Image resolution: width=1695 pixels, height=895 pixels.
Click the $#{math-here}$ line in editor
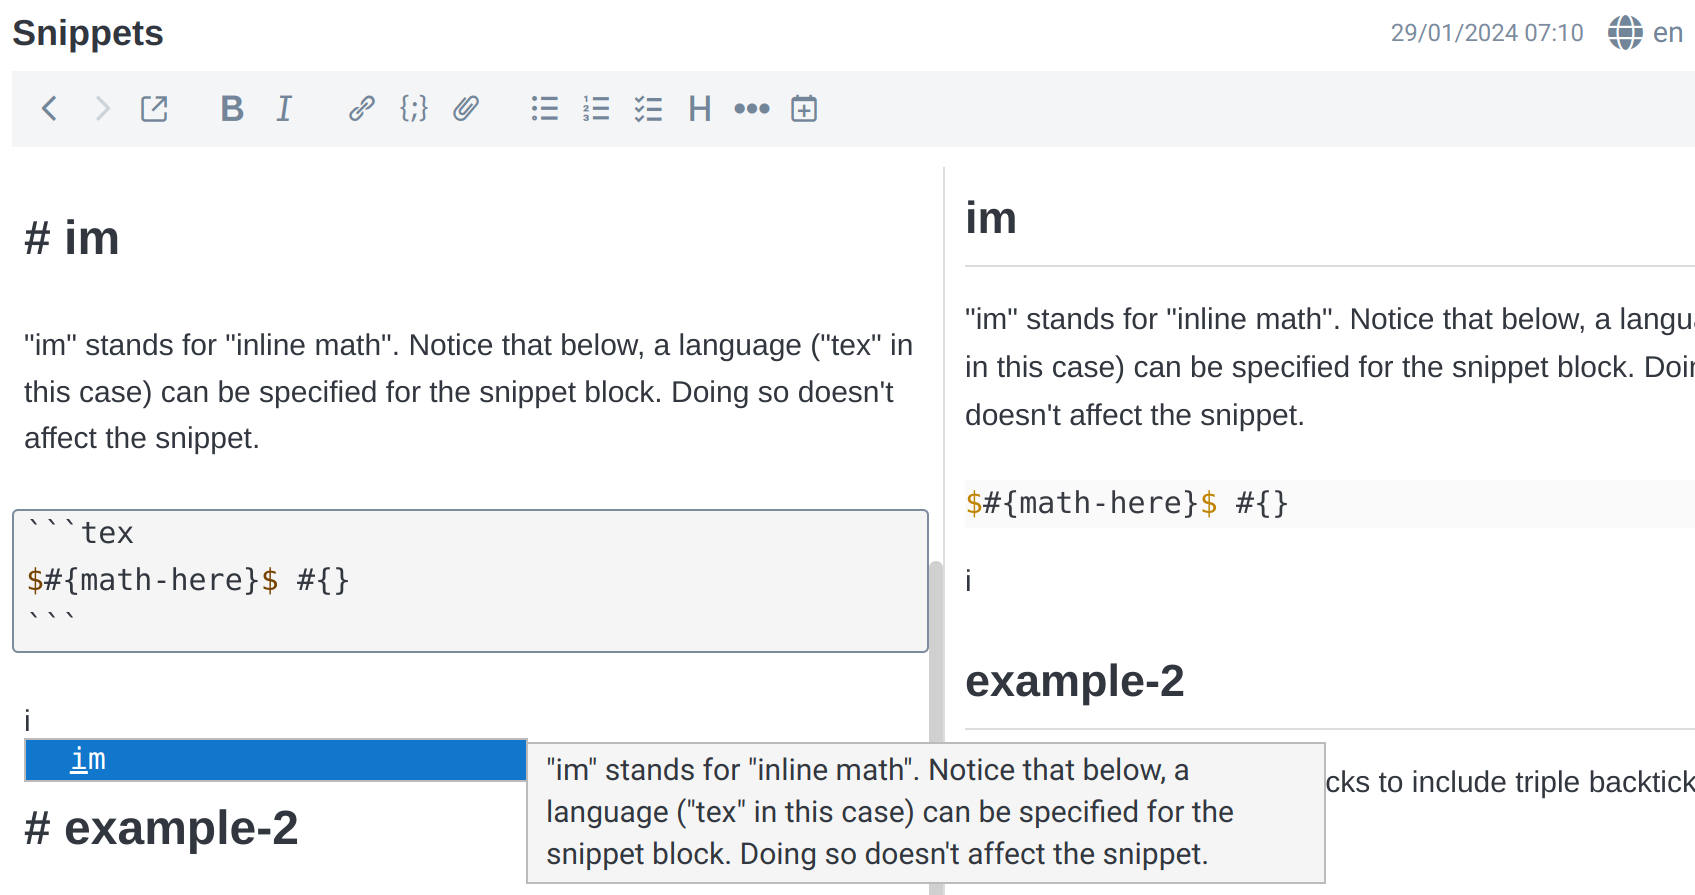click(x=188, y=580)
